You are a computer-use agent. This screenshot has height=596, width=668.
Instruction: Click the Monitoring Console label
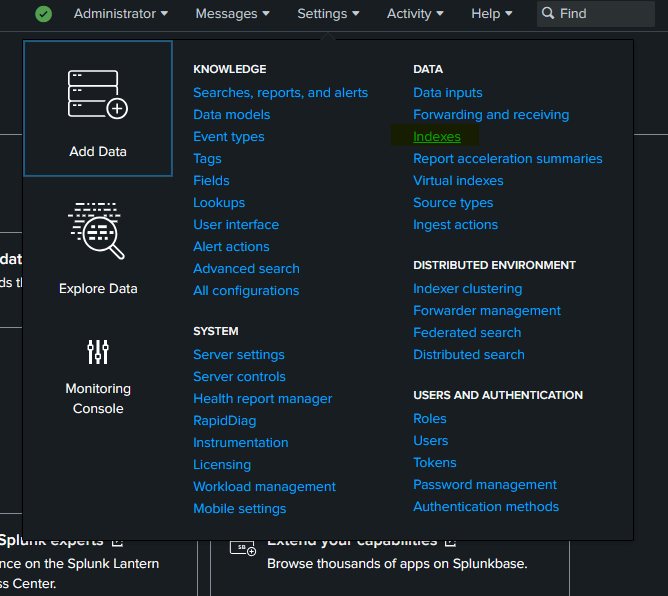[x=98, y=399]
